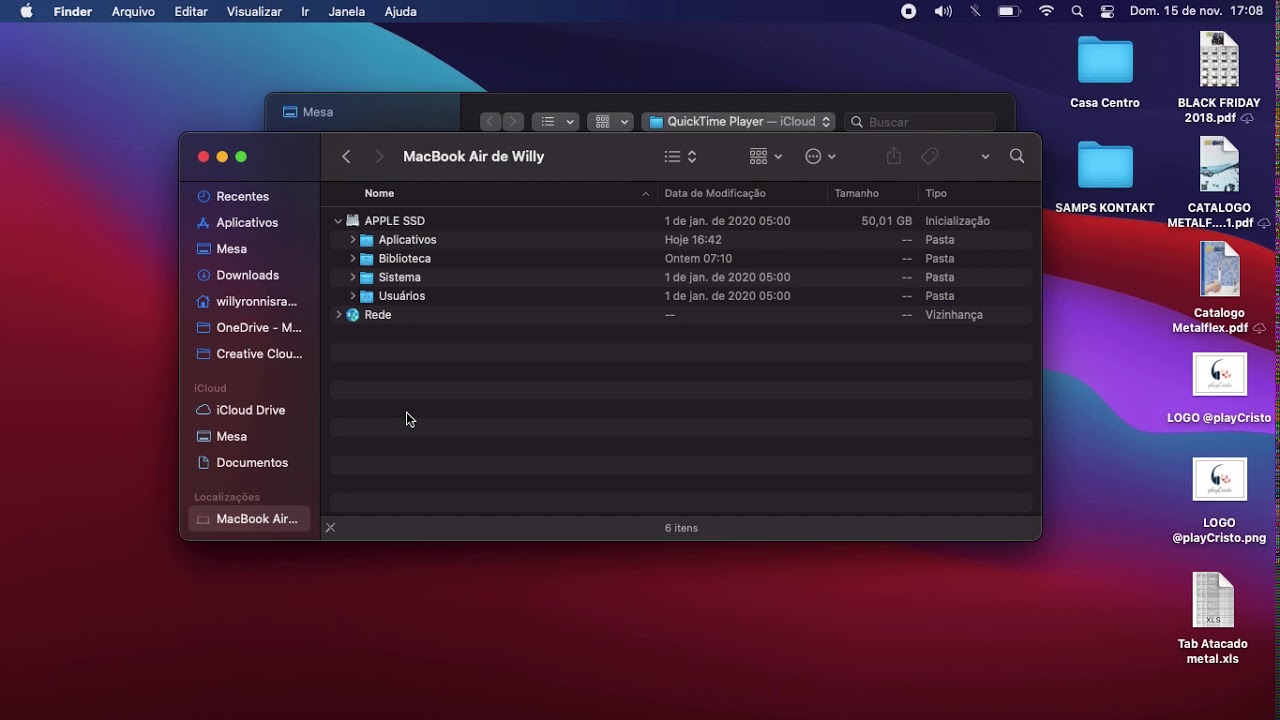Image resolution: width=1280 pixels, height=720 pixels.
Task: Go back with the front Finder back arrow
Action: tap(346, 157)
